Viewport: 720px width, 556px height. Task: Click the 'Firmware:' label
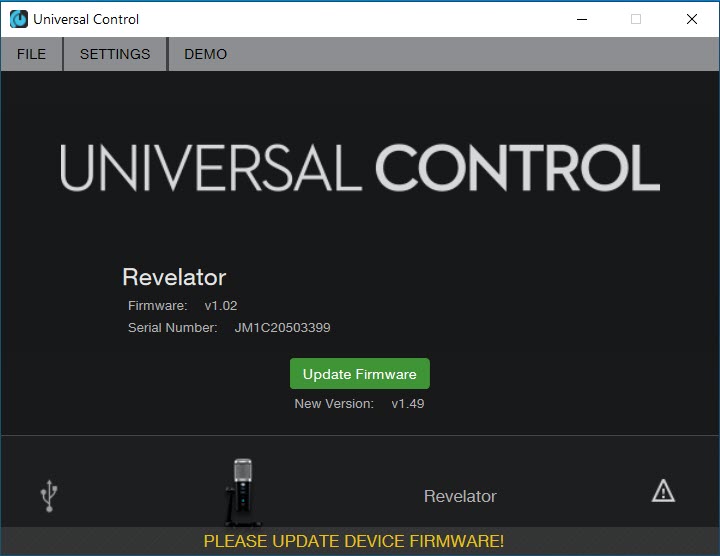158,306
